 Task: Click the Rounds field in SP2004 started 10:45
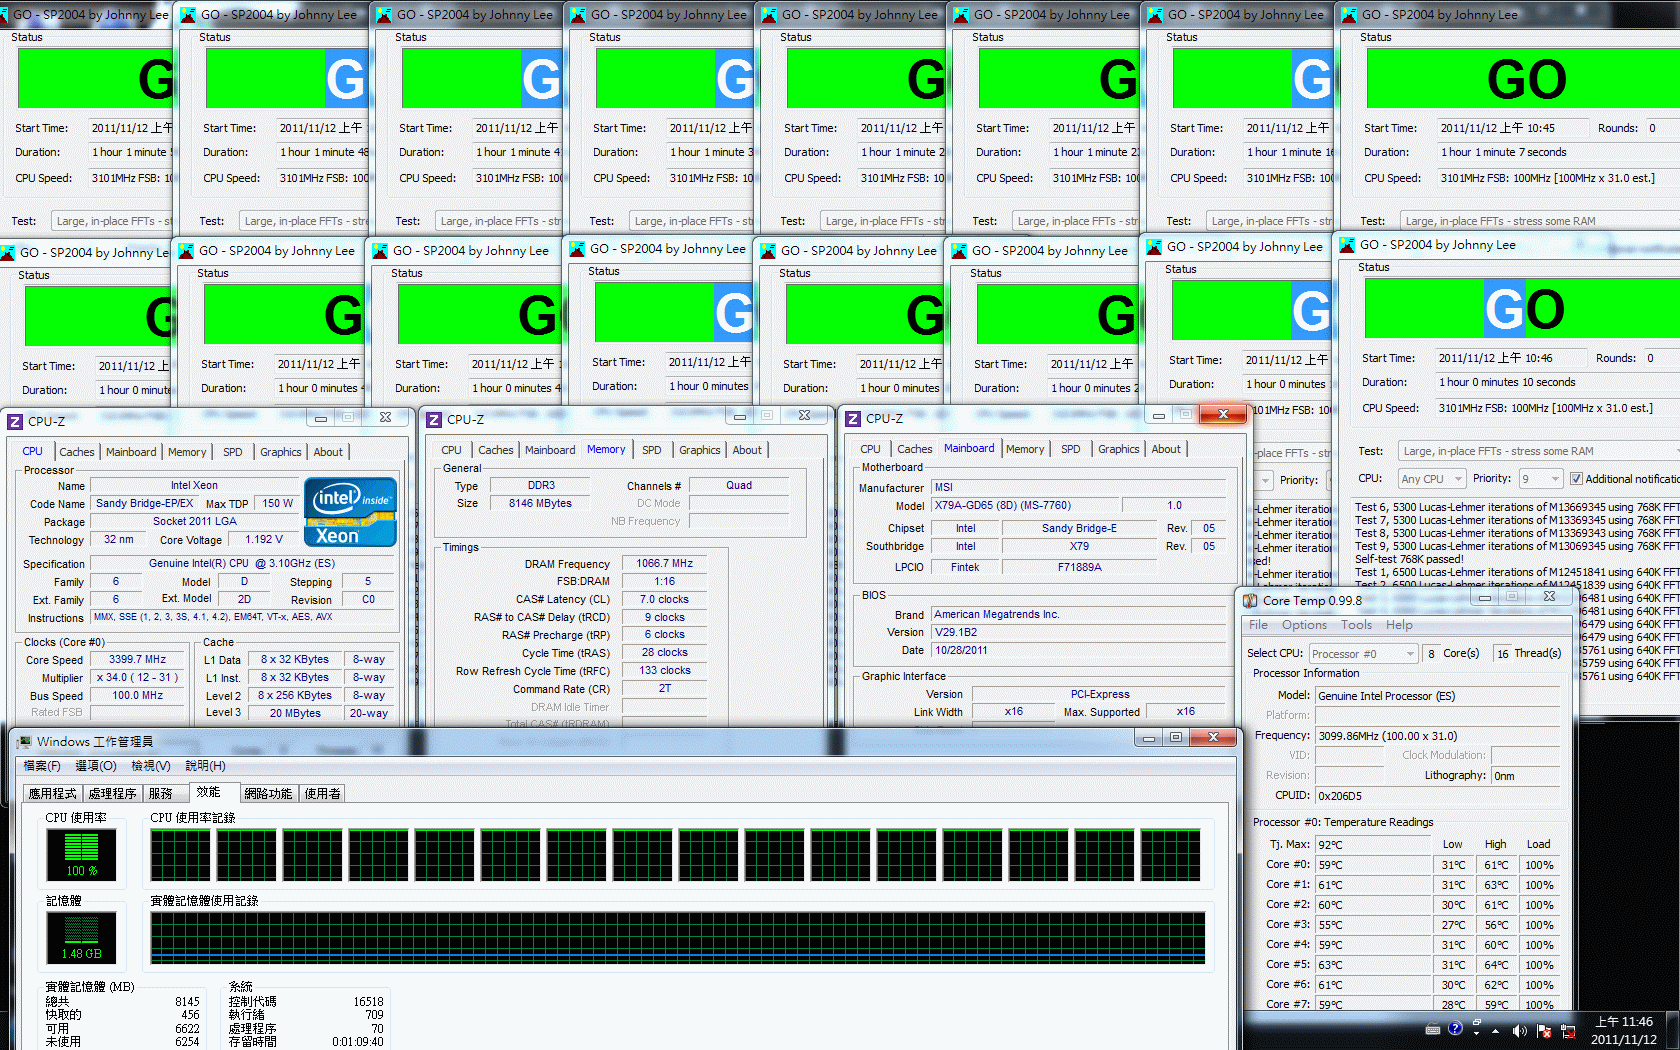tap(1661, 128)
